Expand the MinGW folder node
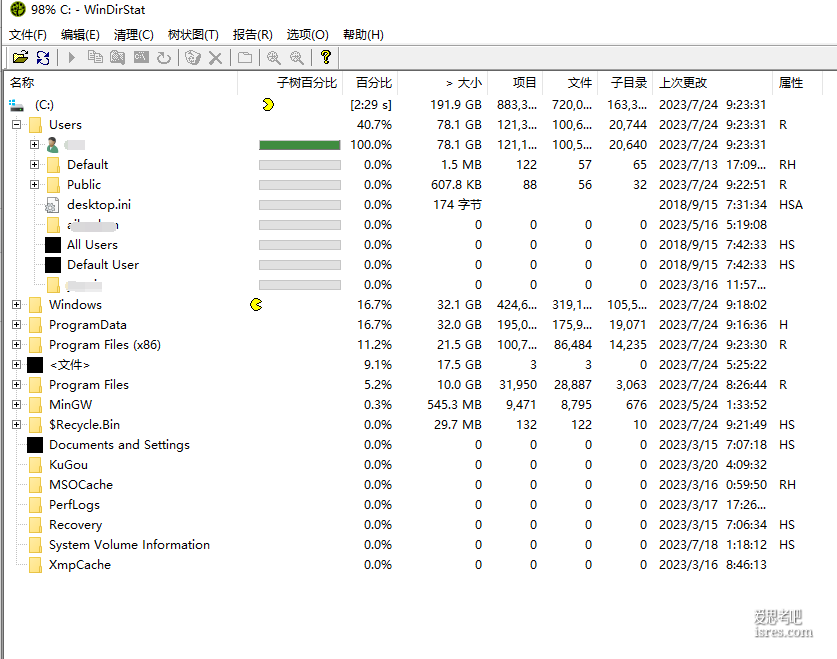837x659 pixels. (x=17, y=405)
